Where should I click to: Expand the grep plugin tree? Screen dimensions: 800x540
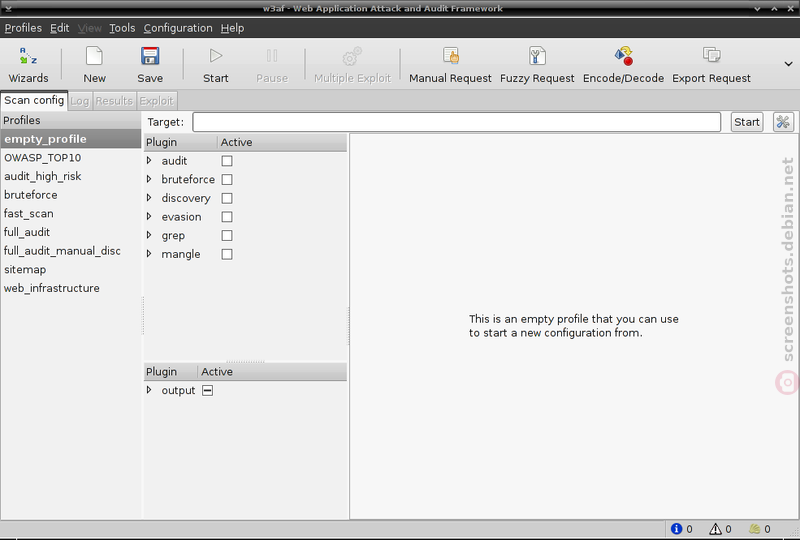point(149,235)
